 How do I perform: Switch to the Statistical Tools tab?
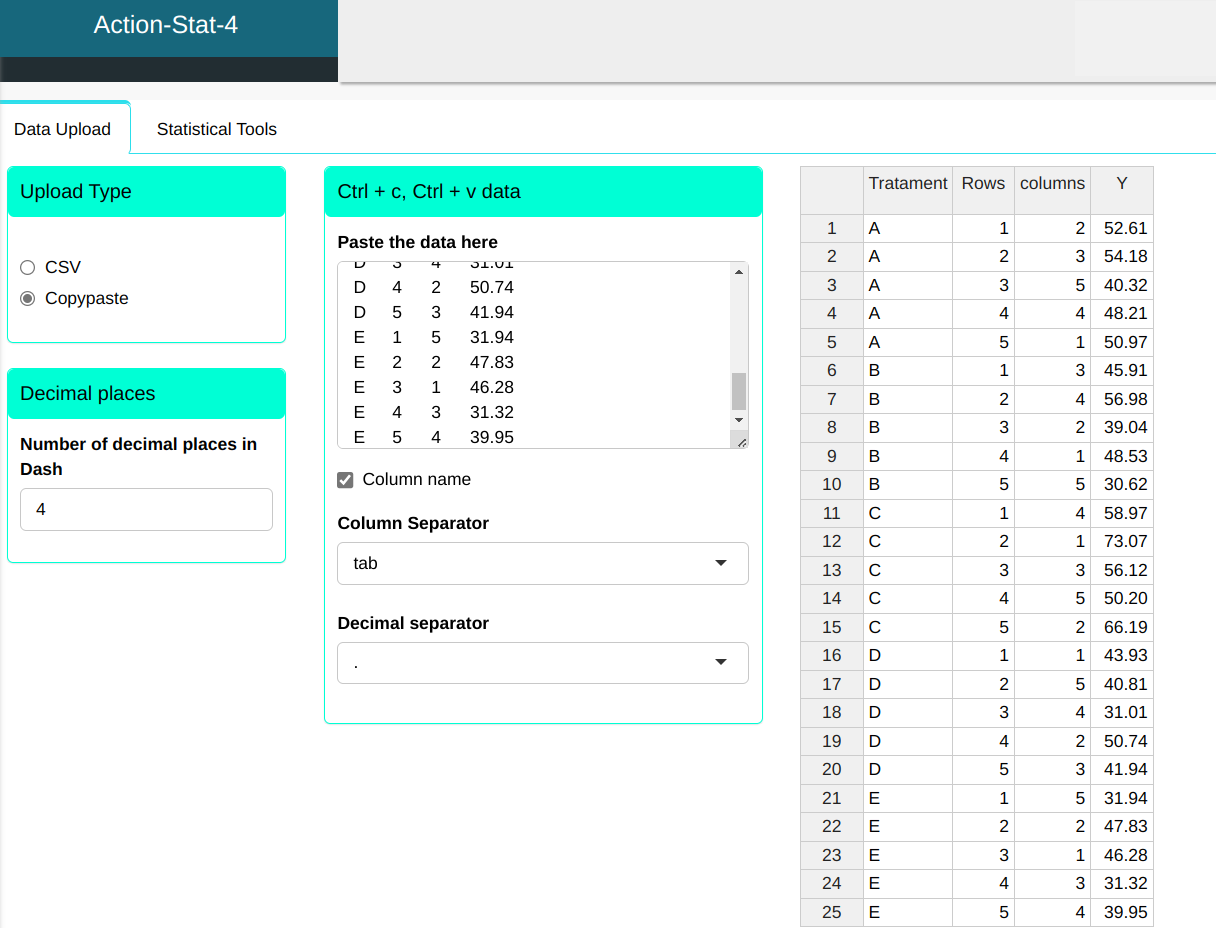[x=217, y=129]
